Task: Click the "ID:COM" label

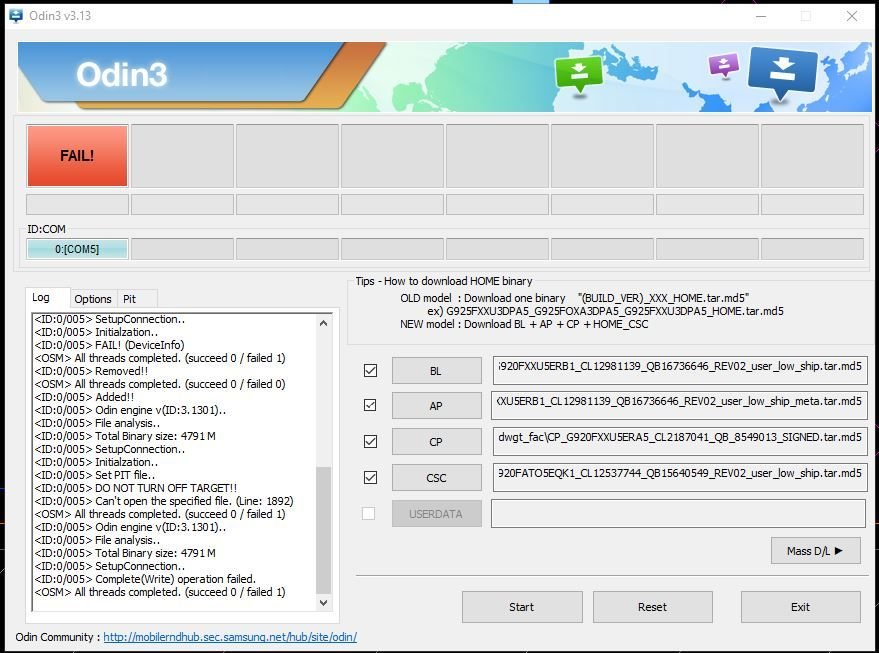Action: point(47,229)
